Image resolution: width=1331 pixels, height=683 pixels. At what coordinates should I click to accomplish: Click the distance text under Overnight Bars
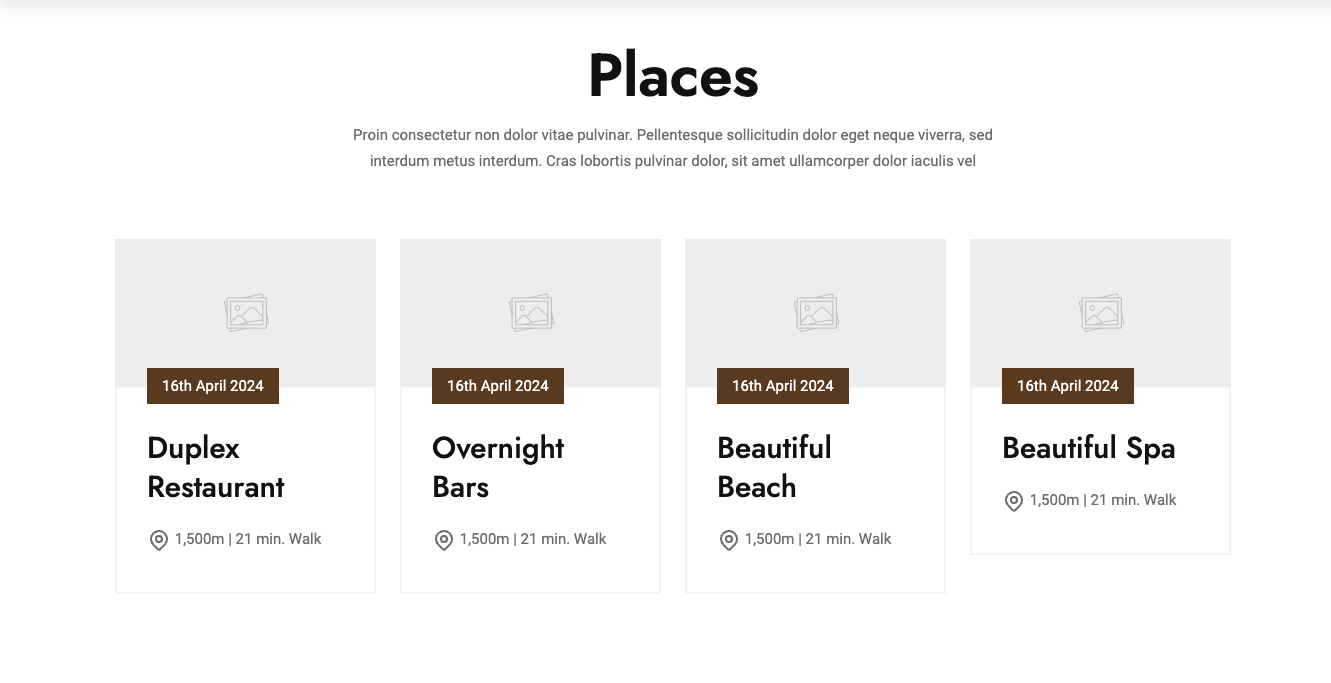pyautogui.click(x=484, y=539)
